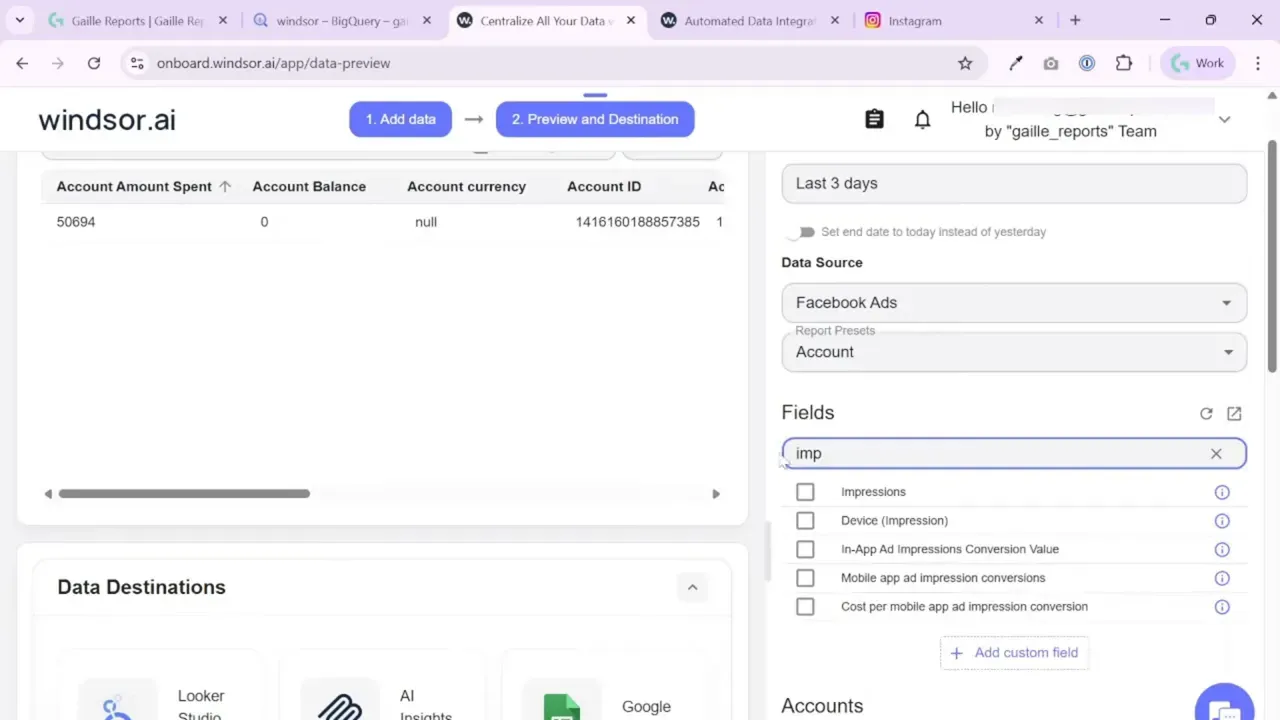Image resolution: width=1280 pixels, height=720 pixels.
Task: Open the notifications bell
Action: pos(922,119)
